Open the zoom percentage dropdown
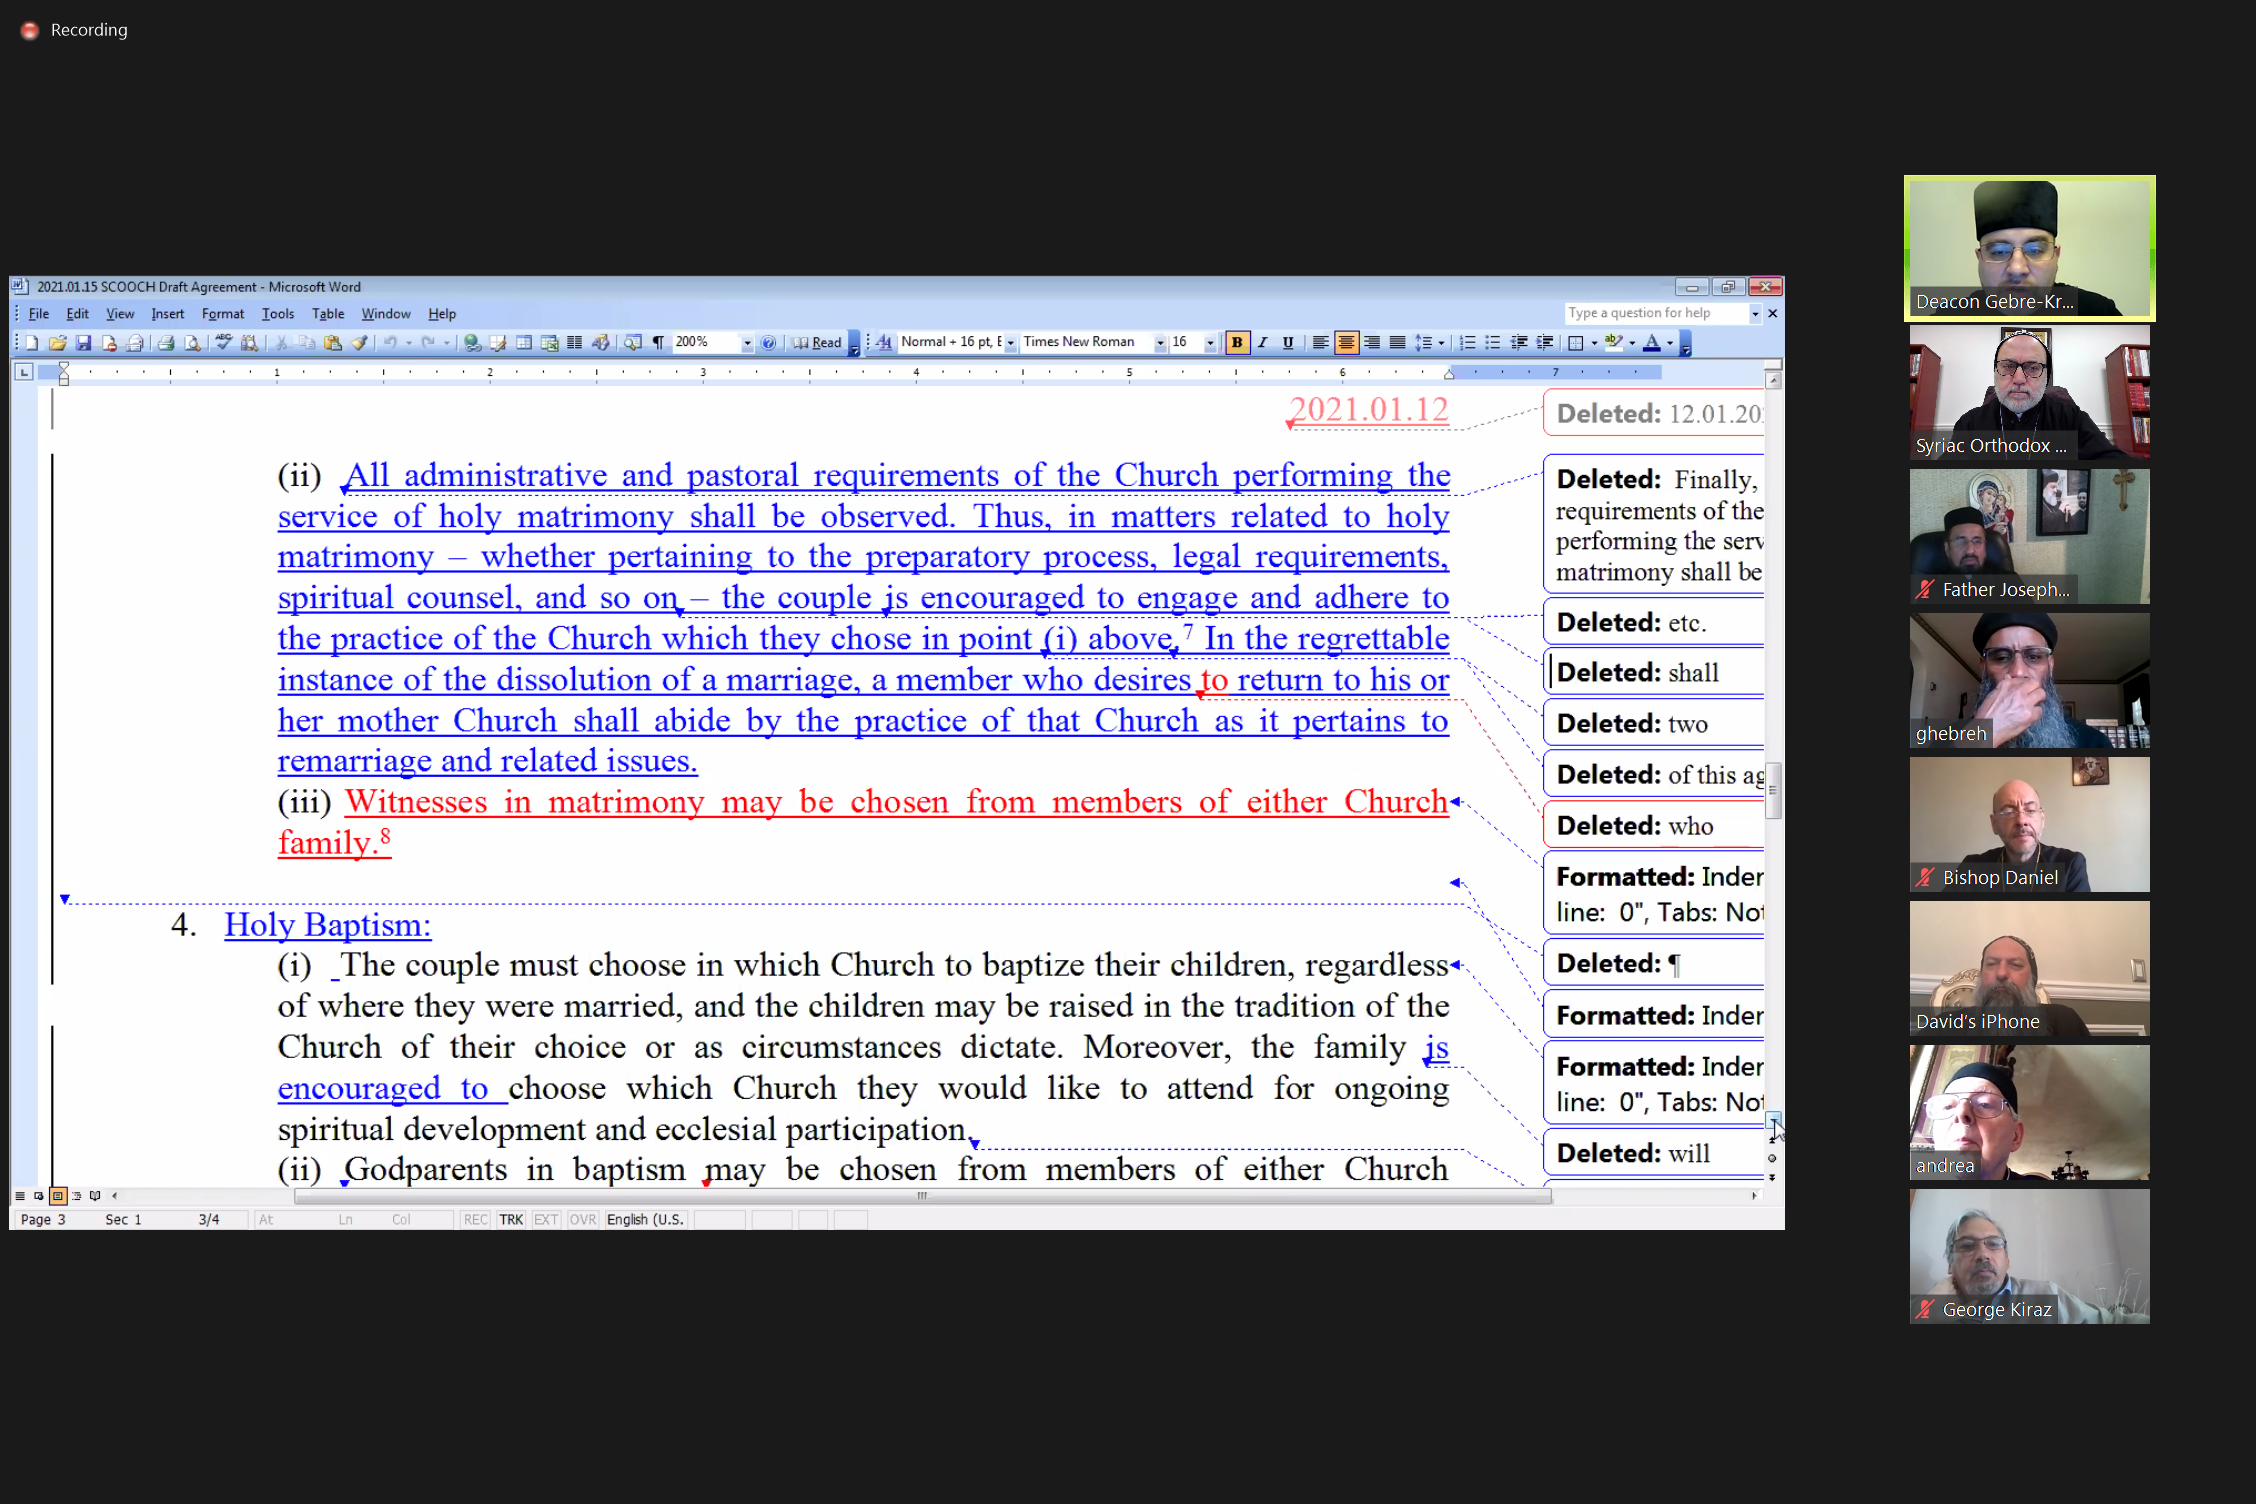This screenshot has height=1504, width=2256. [x=746, y=343]
